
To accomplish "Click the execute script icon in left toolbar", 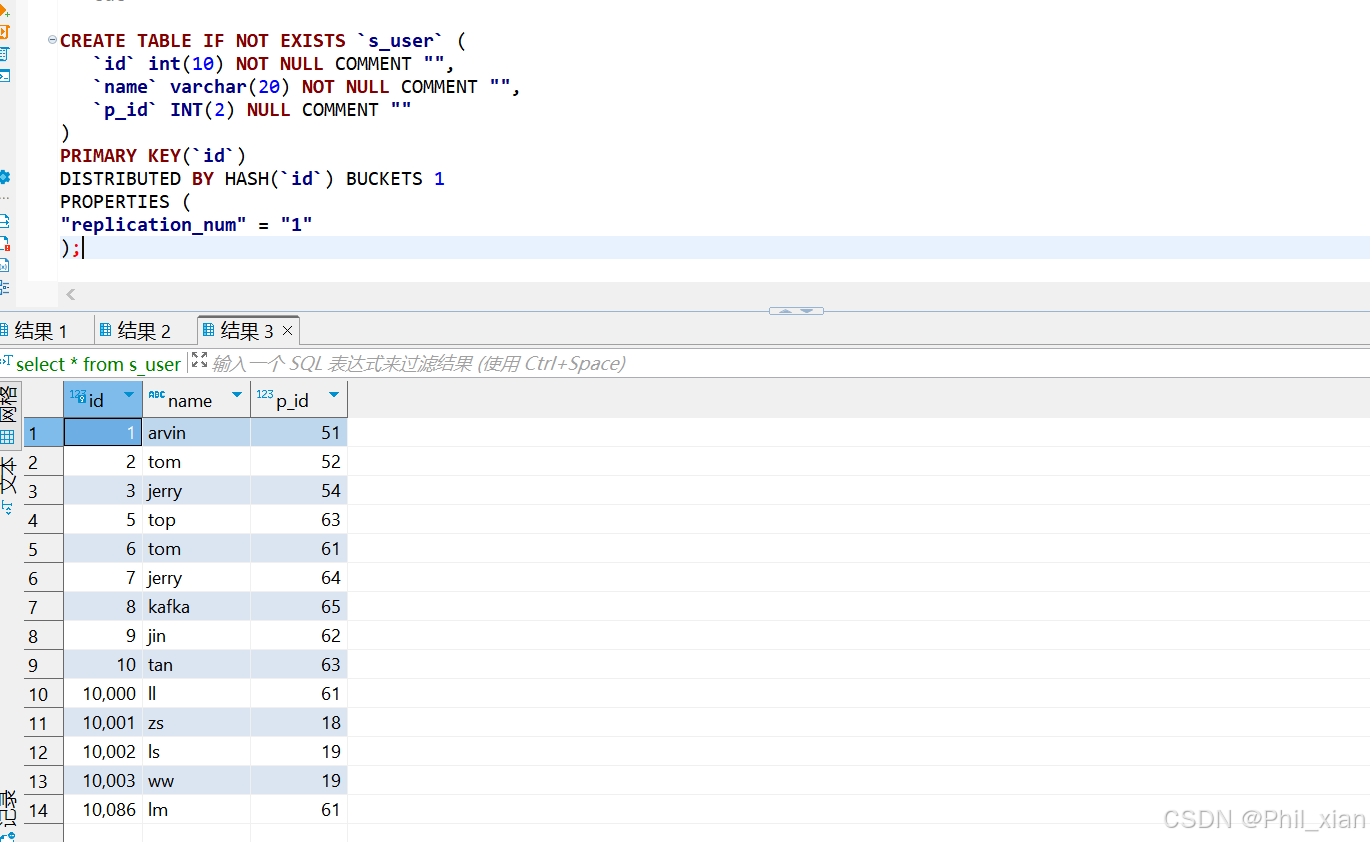I will (x=4, y=32).
